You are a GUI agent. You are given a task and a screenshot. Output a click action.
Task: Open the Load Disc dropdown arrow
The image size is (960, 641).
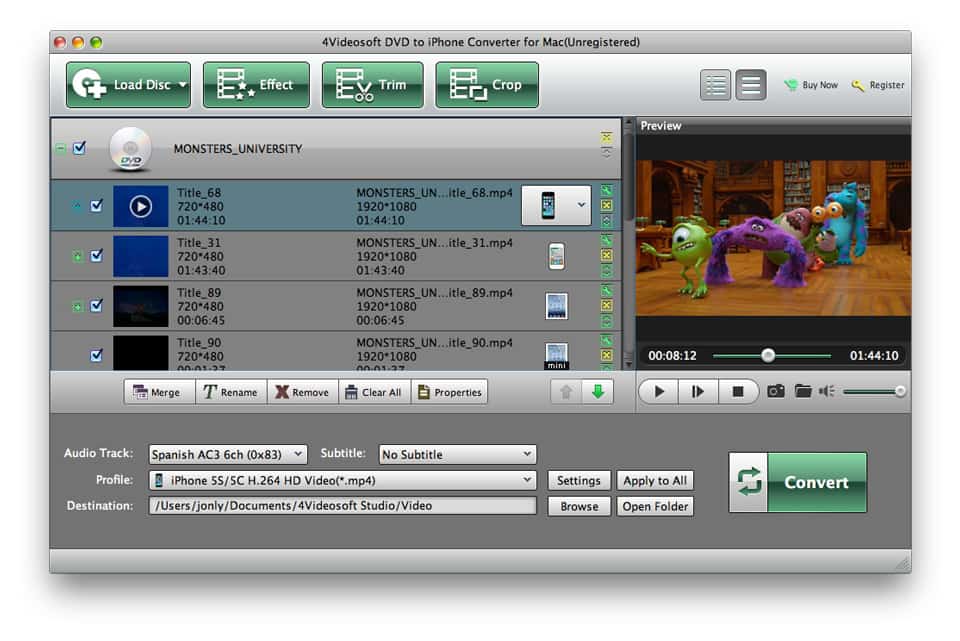pos(182,84)
